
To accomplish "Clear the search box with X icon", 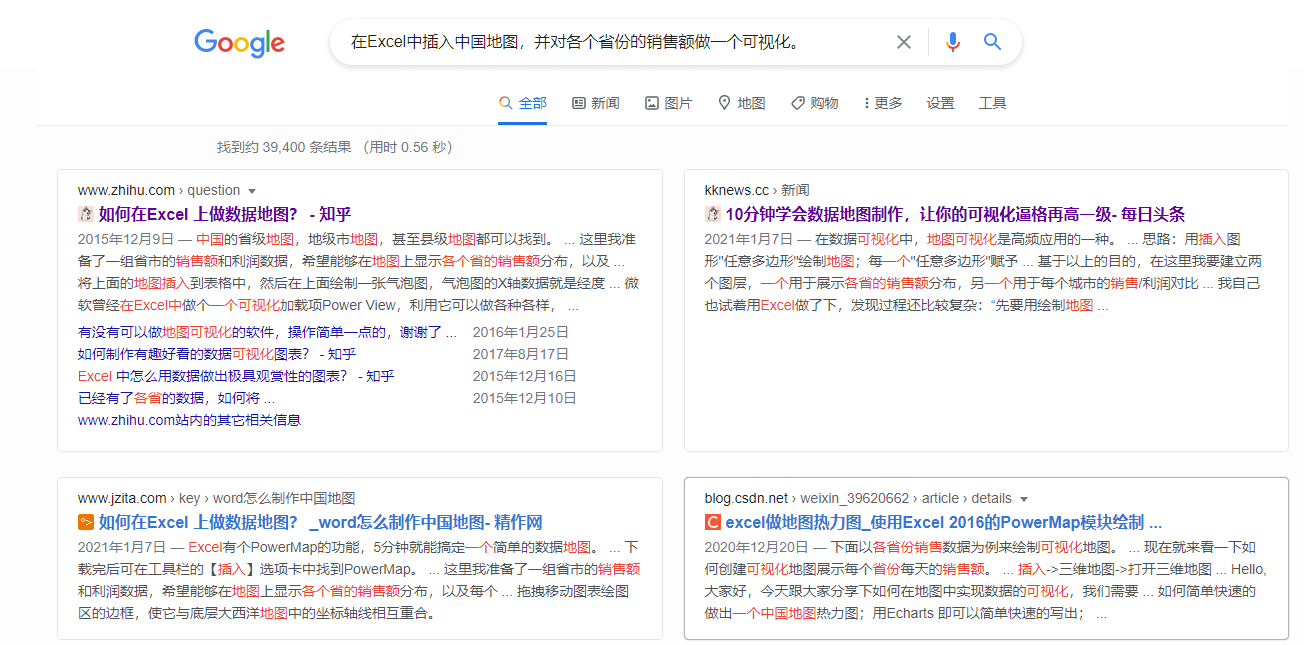I will (903, 42).
